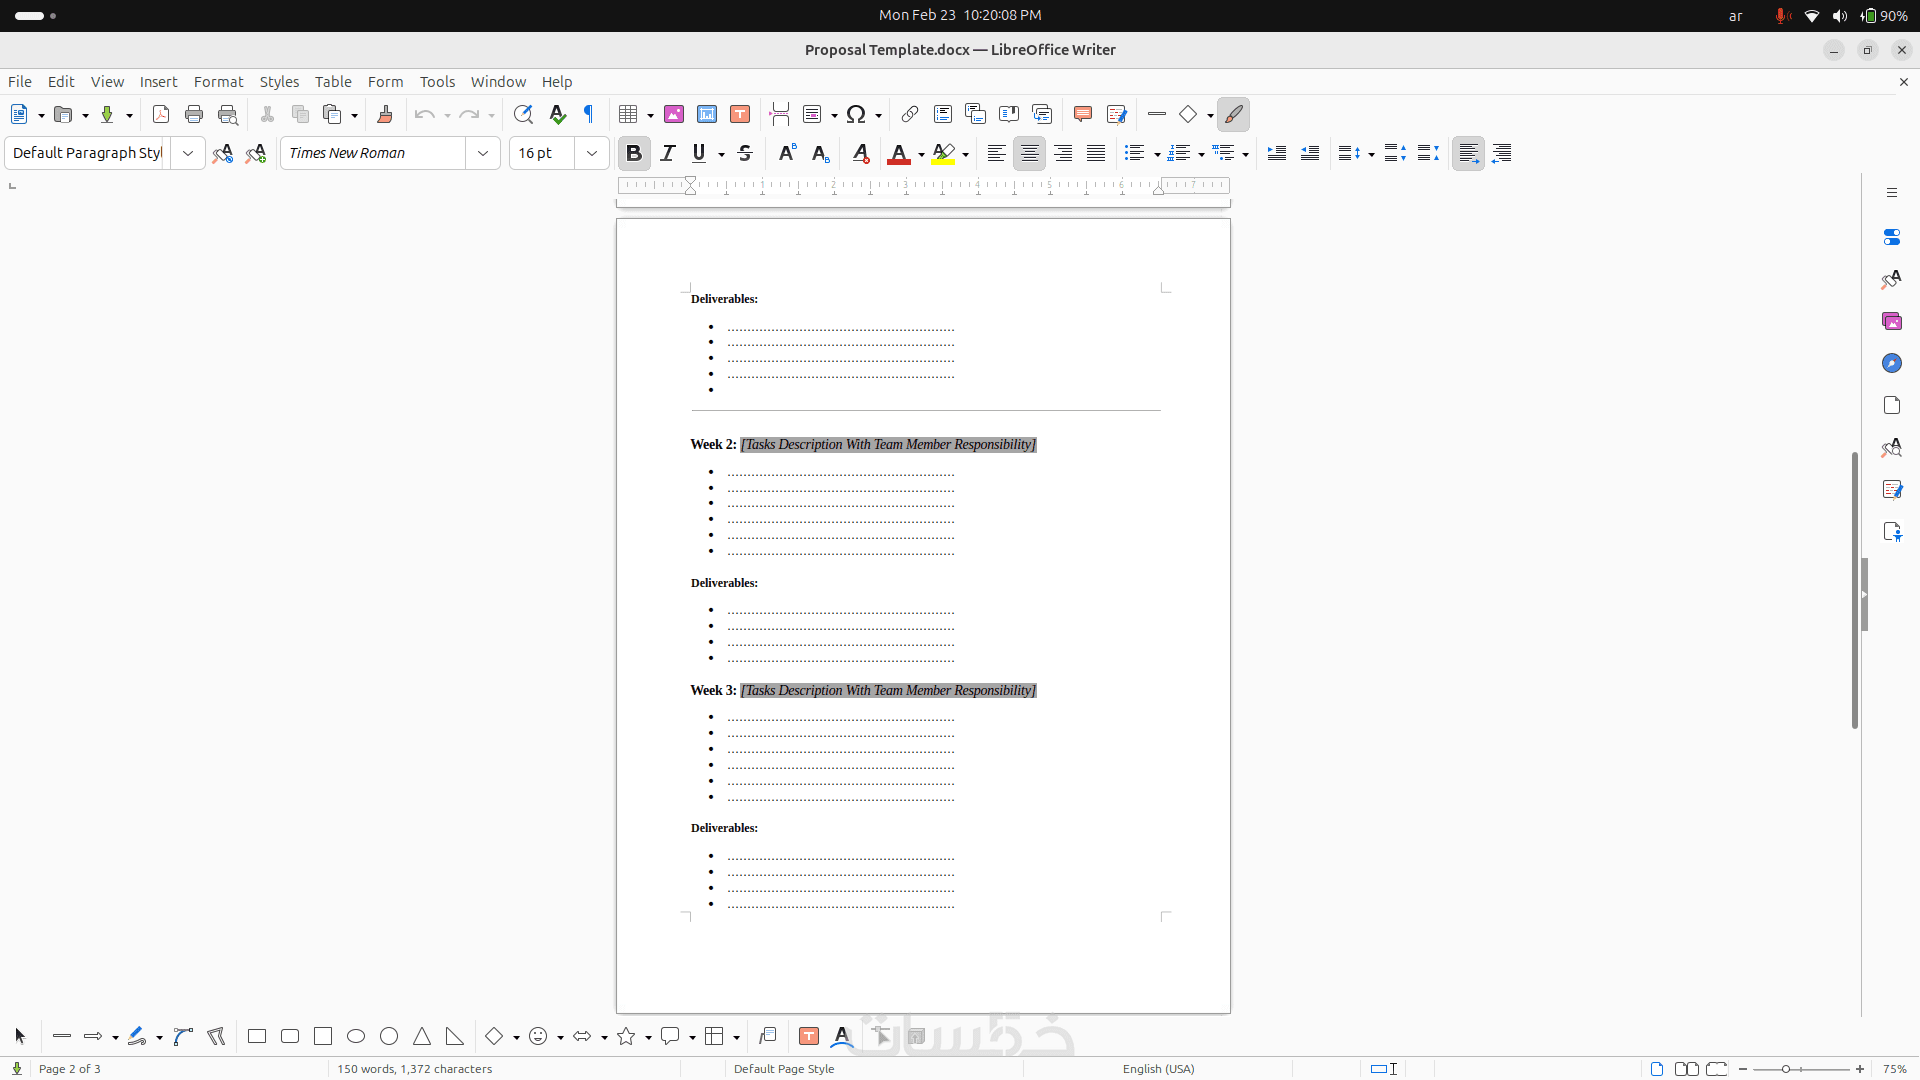Click the Insert Hyperlink icon
The height and width of the screenshot is (1080, 1920).
click(910, 114)
